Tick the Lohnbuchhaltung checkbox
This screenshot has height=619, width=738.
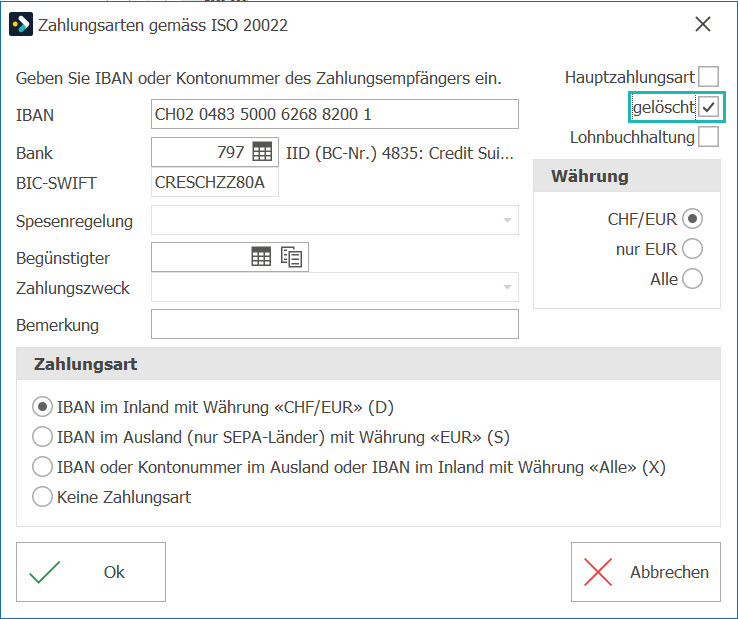(708, 137)
